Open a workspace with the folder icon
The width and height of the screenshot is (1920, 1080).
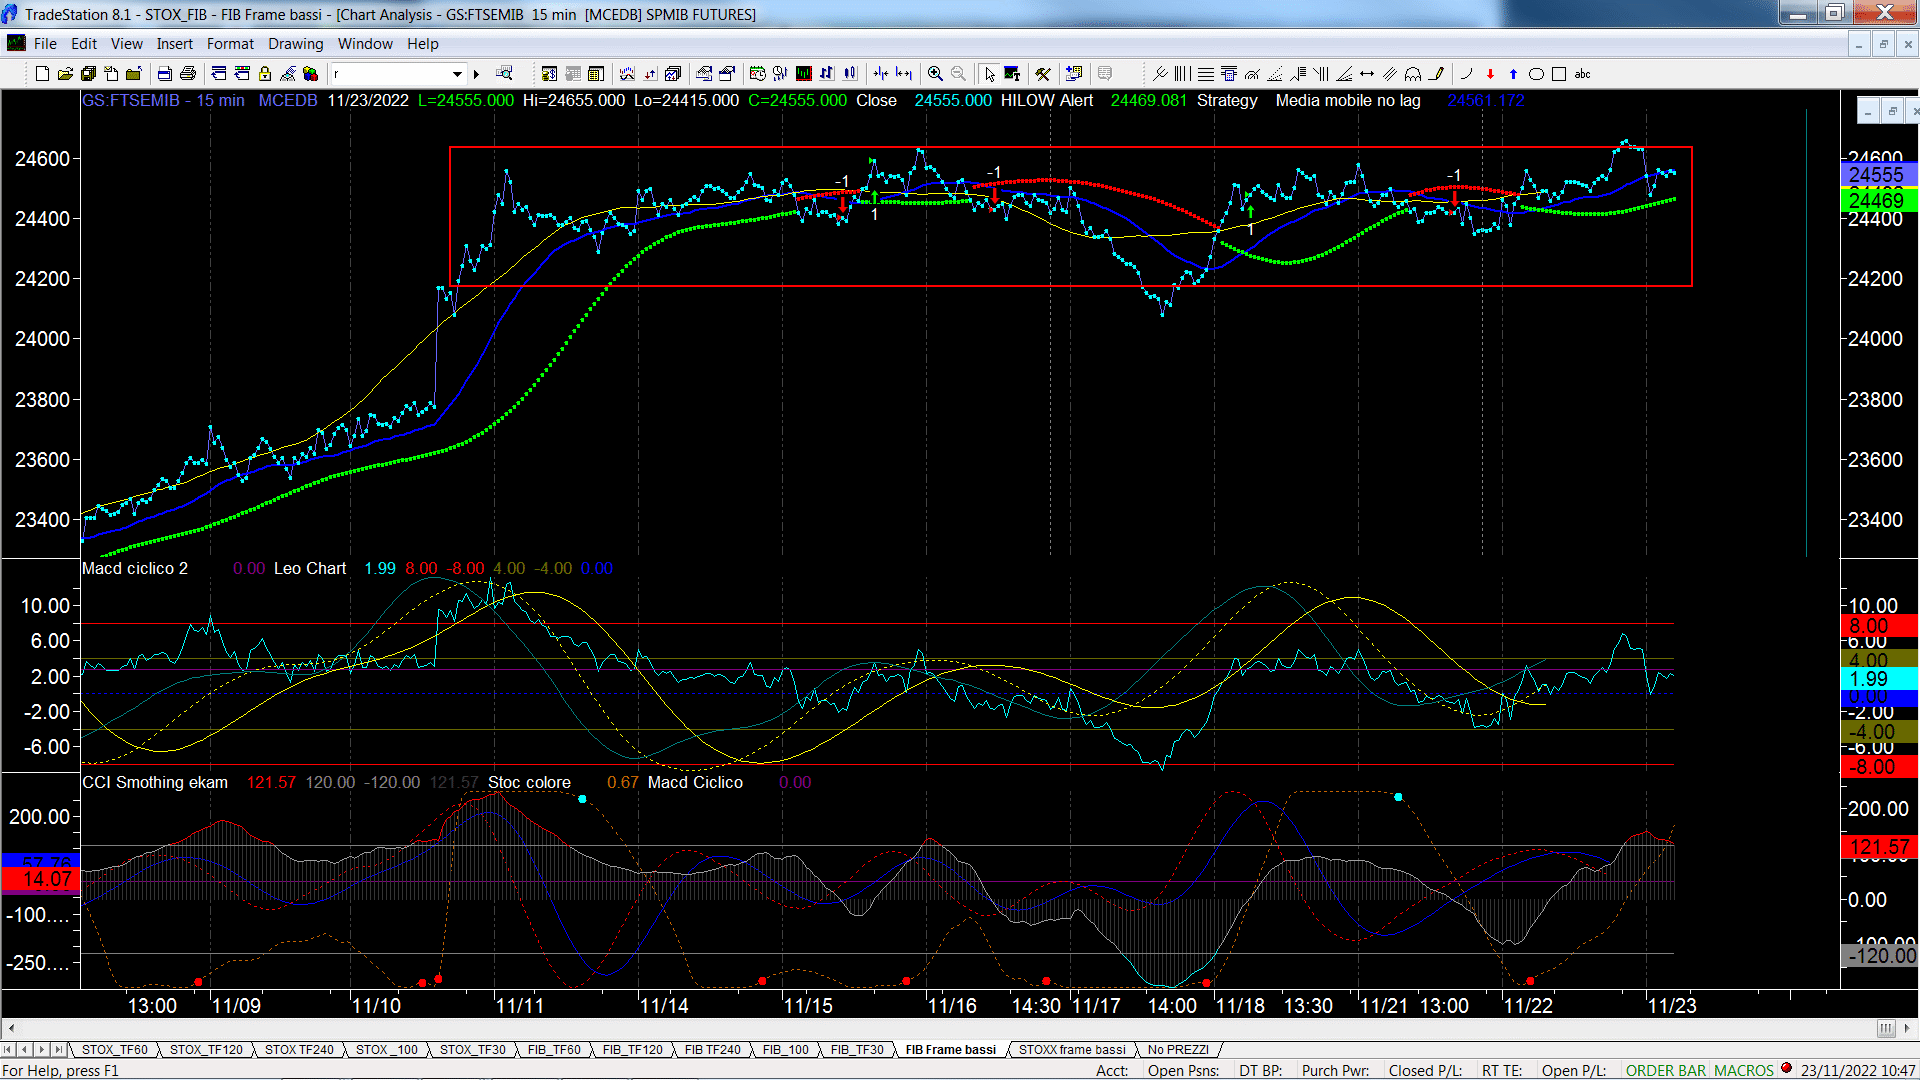click(x=65, y=74)
